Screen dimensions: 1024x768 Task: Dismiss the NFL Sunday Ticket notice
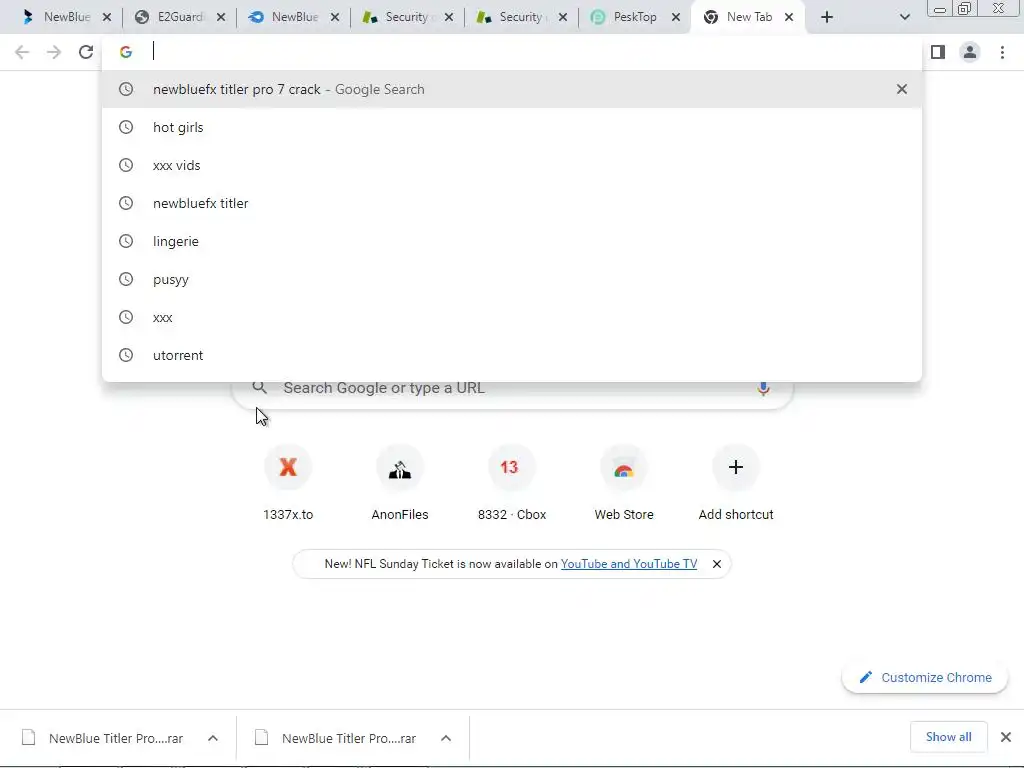(716, 564)
